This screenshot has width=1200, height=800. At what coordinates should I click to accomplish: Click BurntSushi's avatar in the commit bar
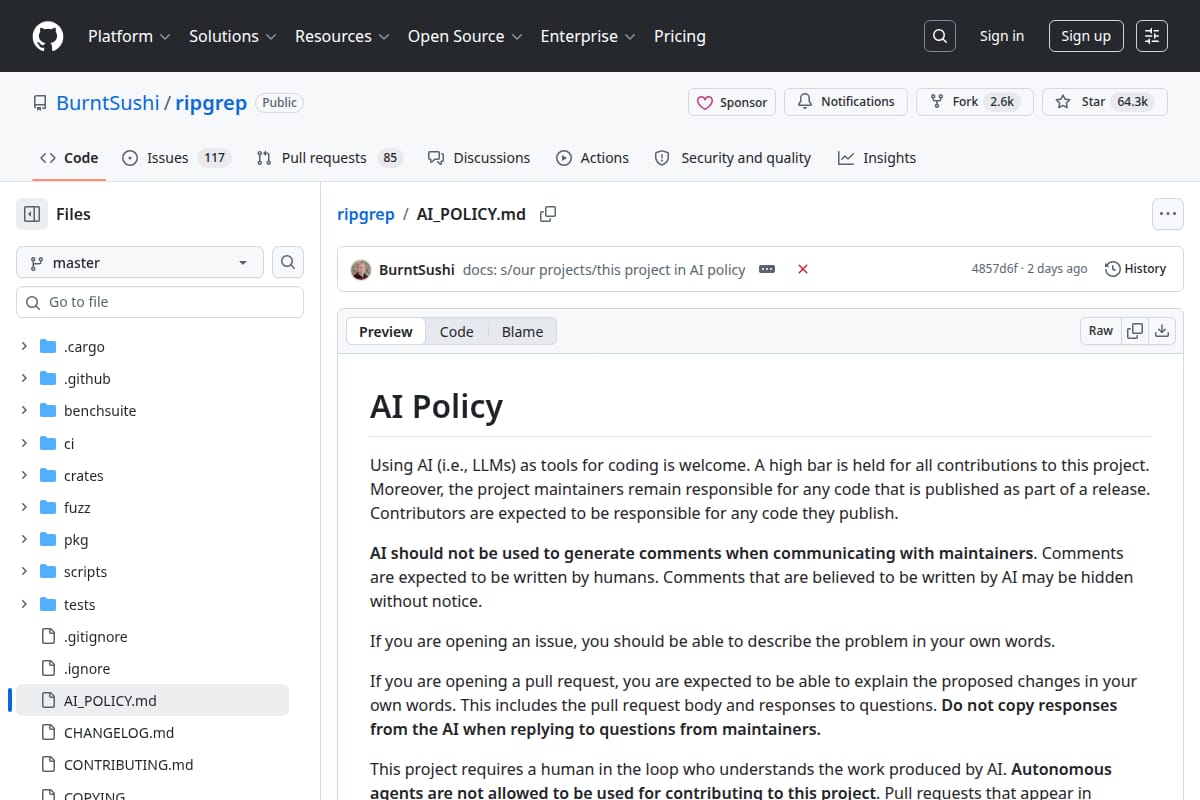360,269
